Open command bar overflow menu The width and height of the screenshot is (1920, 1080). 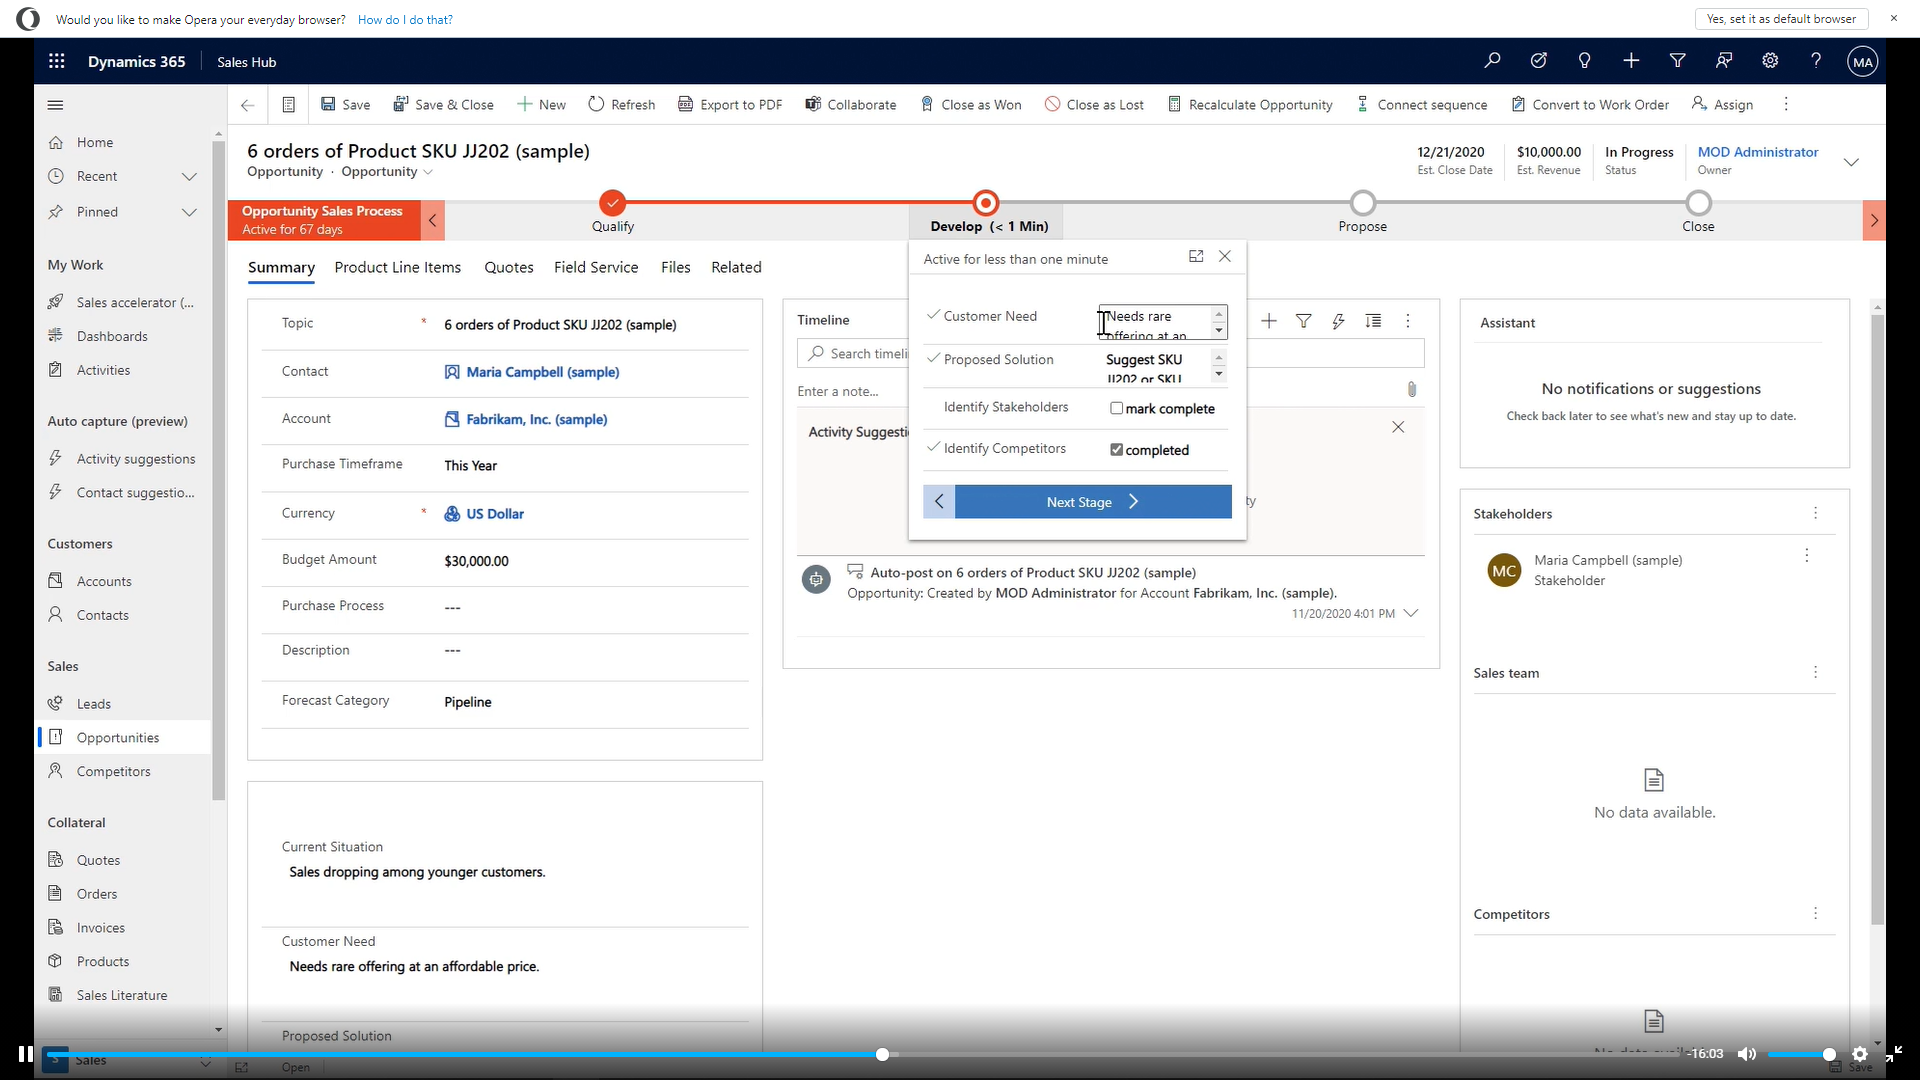[1786, 105]
